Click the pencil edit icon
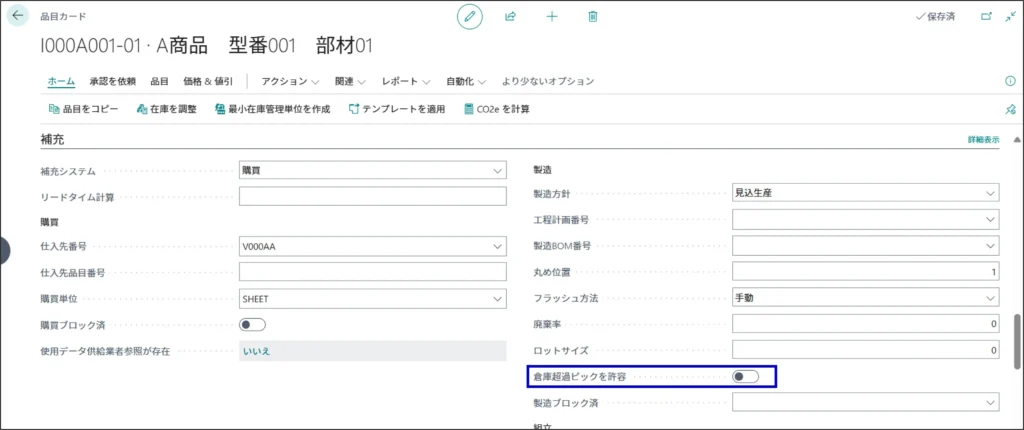This screenshot has width=1024, height=430. point(469,17)
